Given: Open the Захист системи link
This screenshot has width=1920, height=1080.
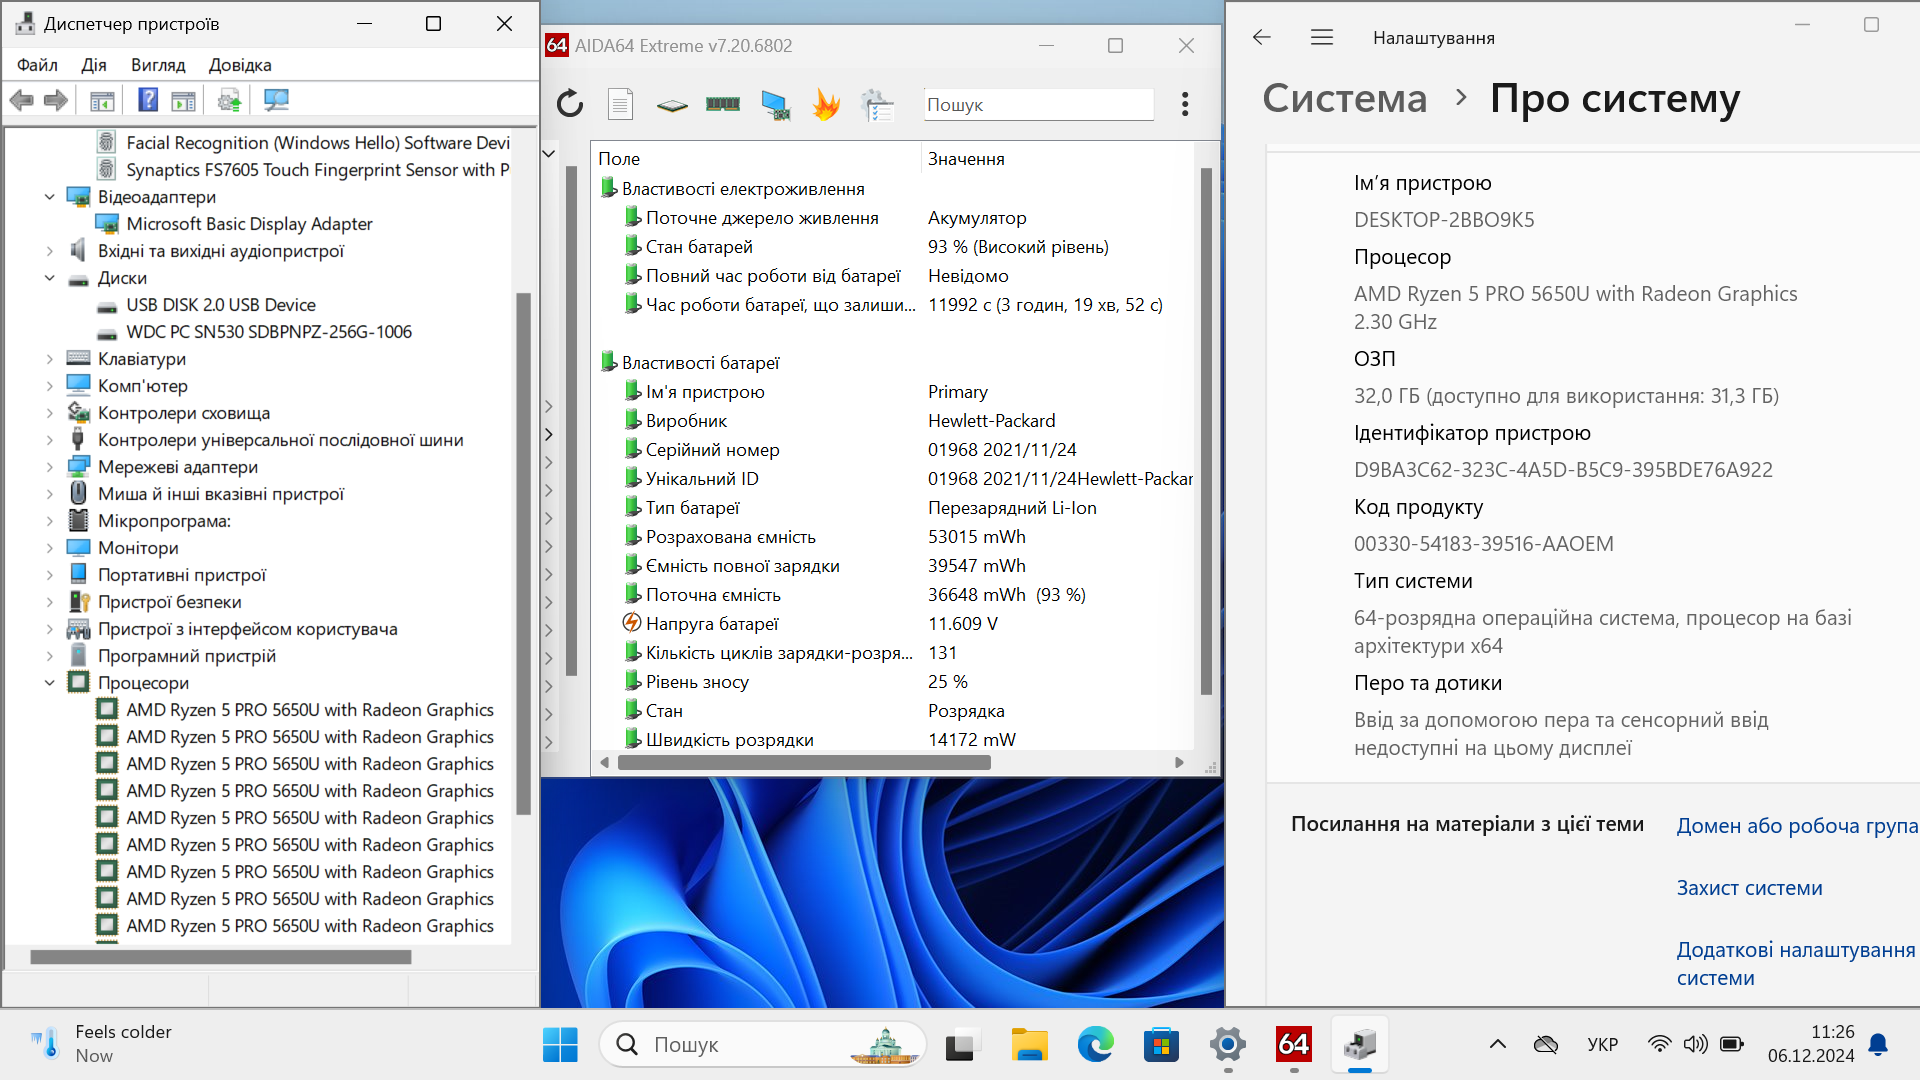Looking at the screenshot, I should 1749,888.
